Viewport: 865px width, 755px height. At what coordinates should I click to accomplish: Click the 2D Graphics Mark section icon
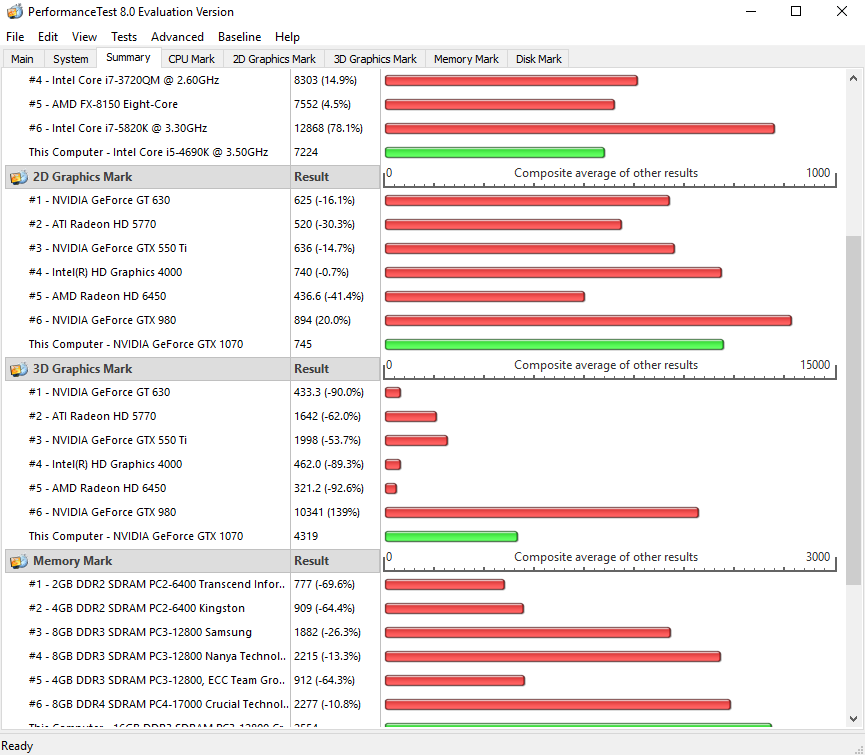[x=19, y=178]
